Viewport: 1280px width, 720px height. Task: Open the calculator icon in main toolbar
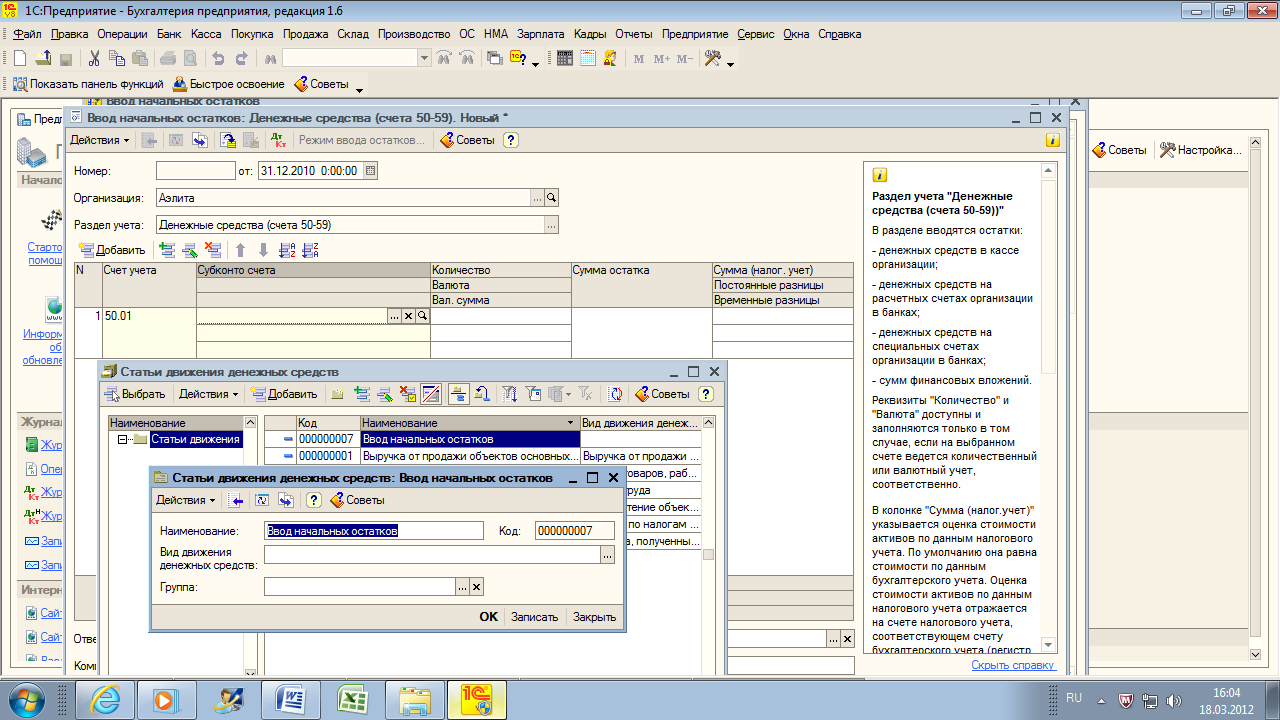click(x=565, y=59)
